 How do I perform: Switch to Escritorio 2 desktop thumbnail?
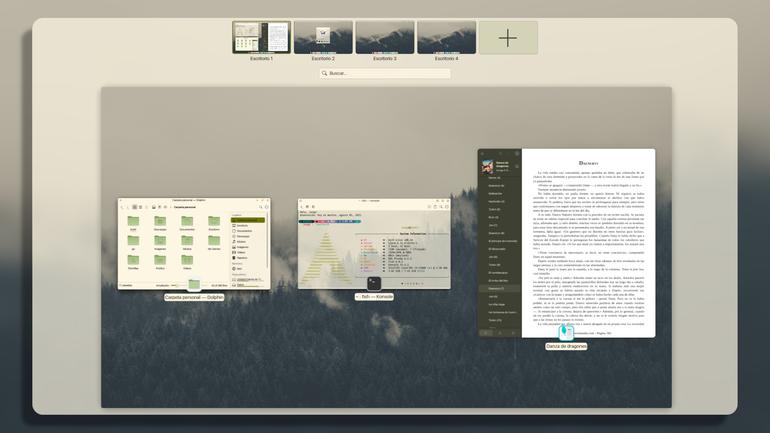[x=323, y=37]
